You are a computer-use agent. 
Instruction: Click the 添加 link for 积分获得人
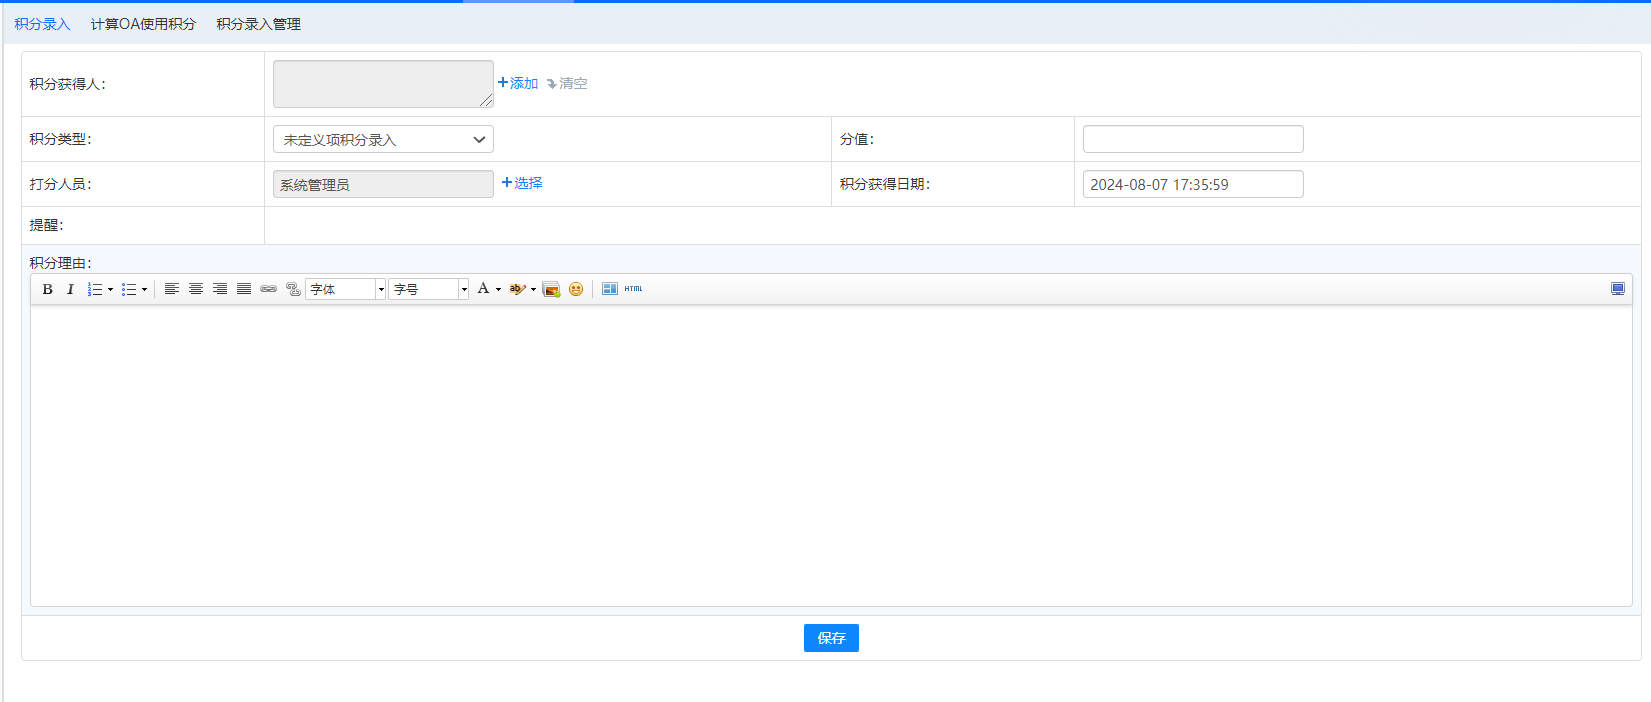pyautogui.click(x=518, y=83)
